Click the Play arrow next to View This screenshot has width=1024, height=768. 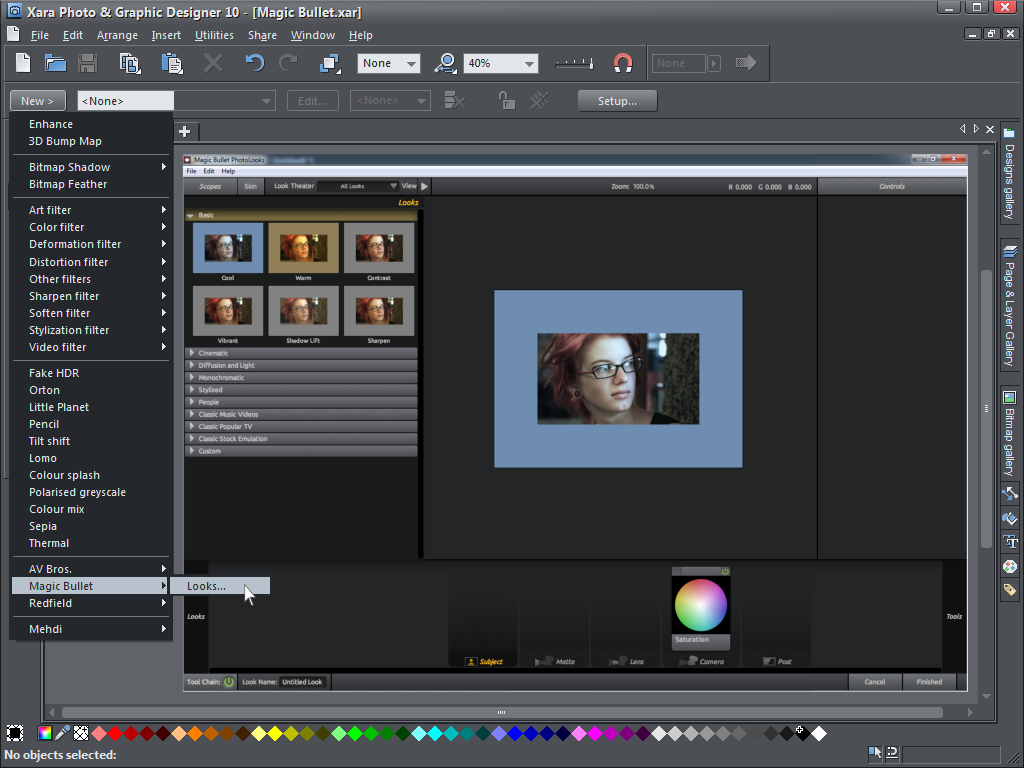point(424,186)
